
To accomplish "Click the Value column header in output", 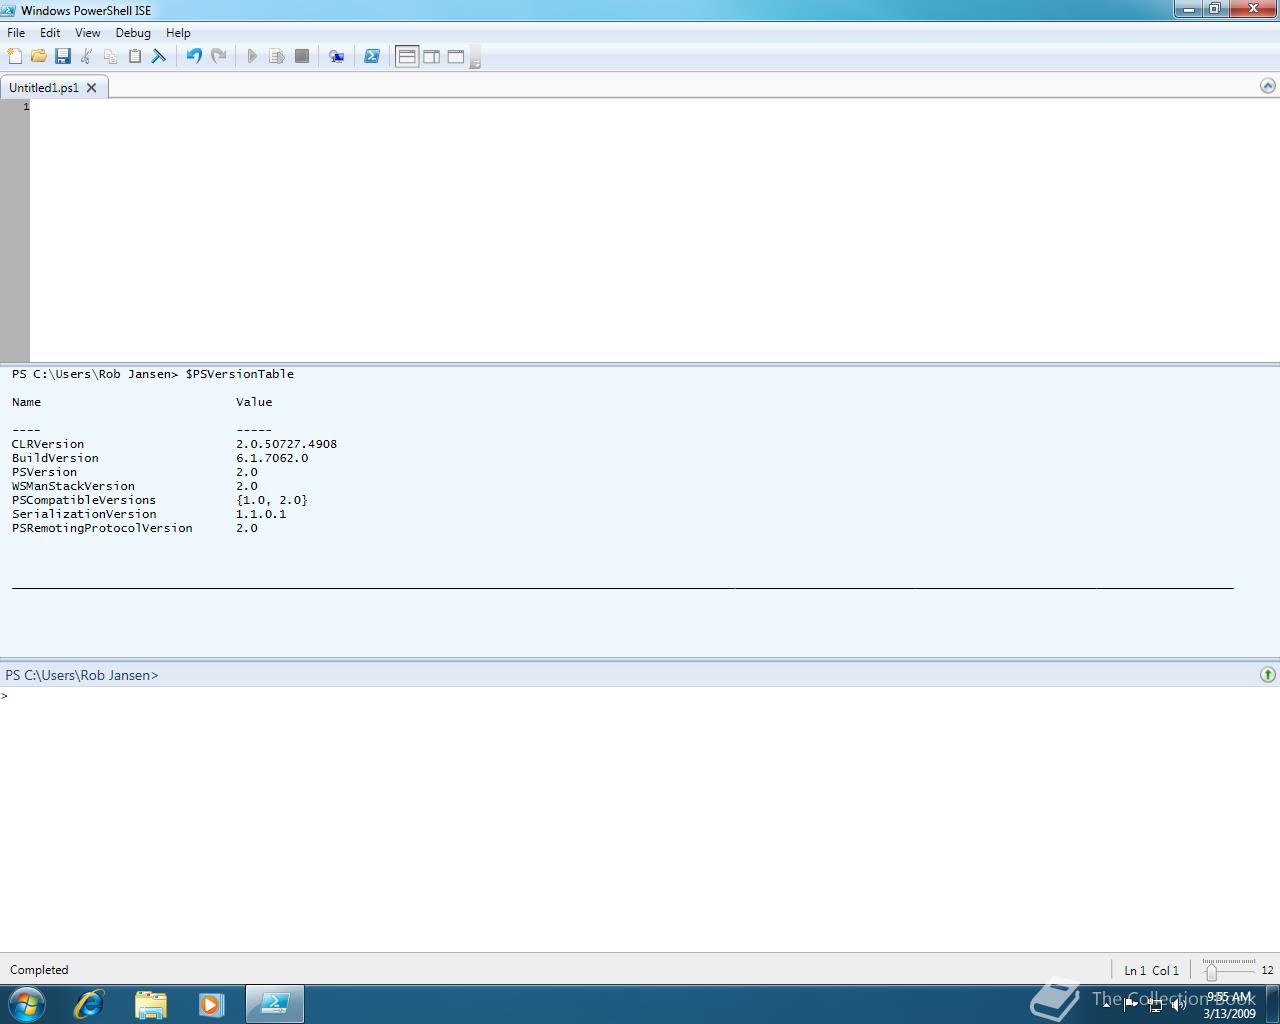I will (x=254, y=402).
